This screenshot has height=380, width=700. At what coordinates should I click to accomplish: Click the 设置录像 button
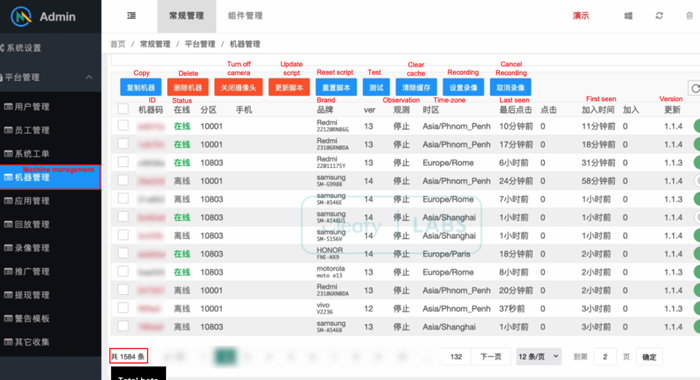463,88
